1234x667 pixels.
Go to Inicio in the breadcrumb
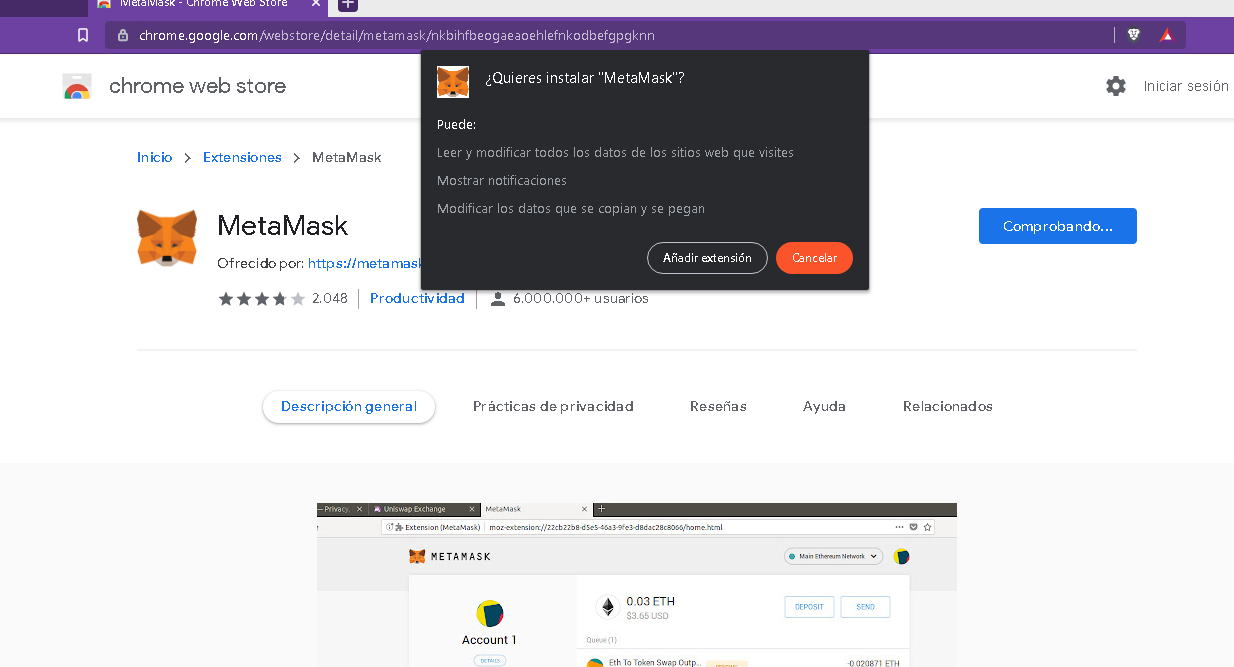coord(155,157)
